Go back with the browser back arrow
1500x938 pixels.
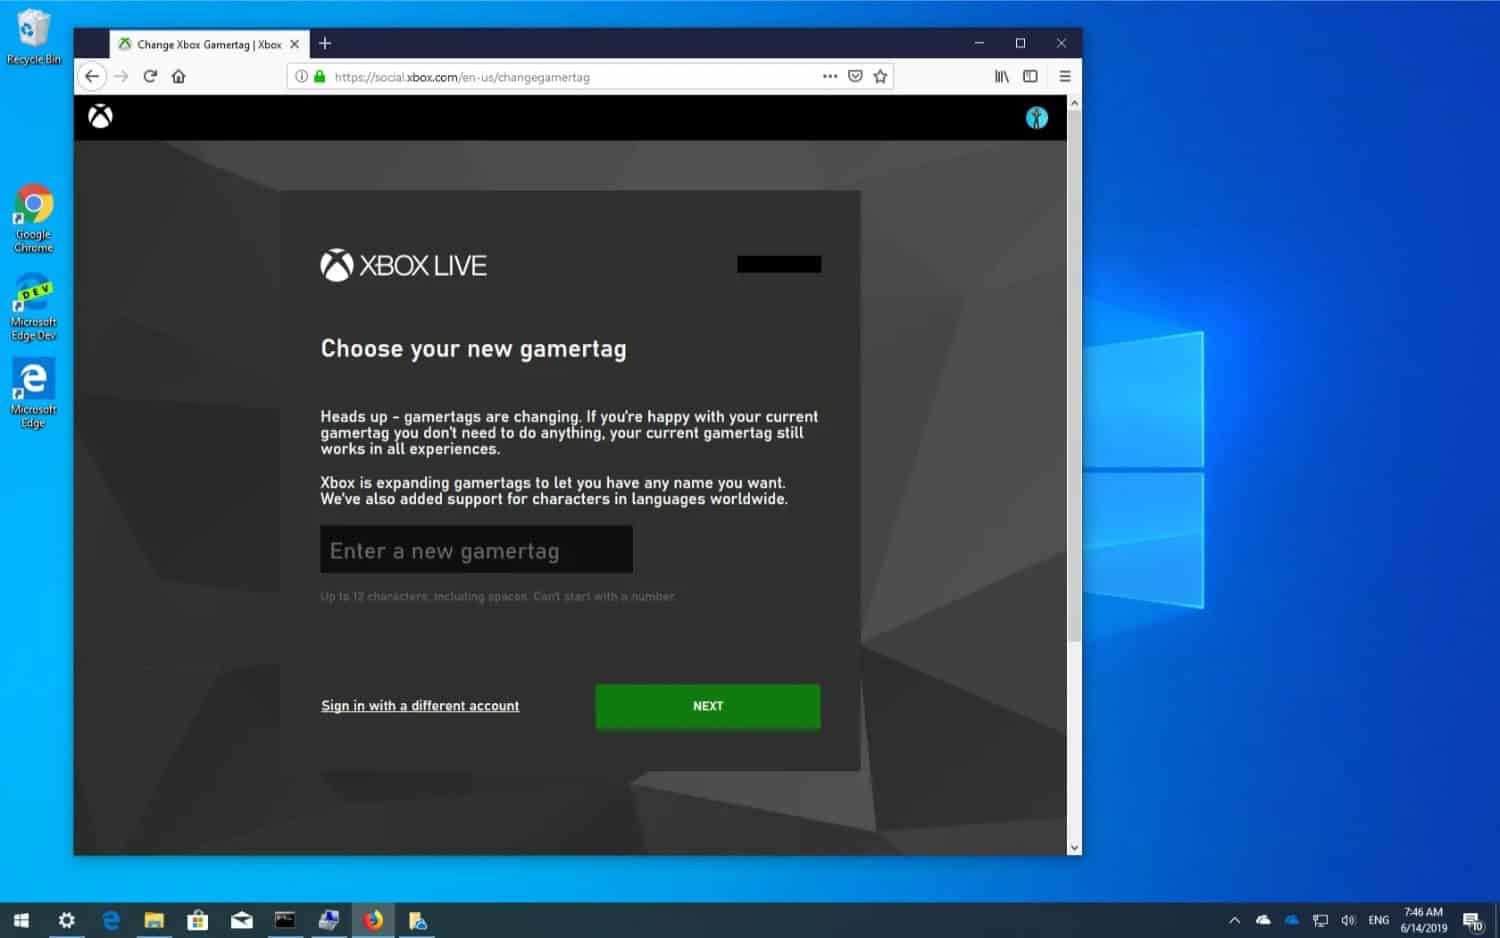(92, 76)
